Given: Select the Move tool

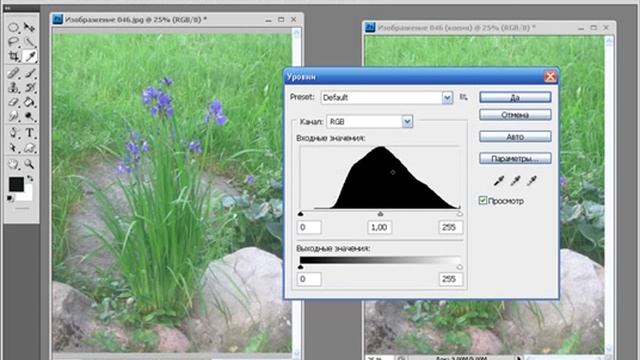Looking at the screenshot, I should pyautogui.click(x=29, y=28).
